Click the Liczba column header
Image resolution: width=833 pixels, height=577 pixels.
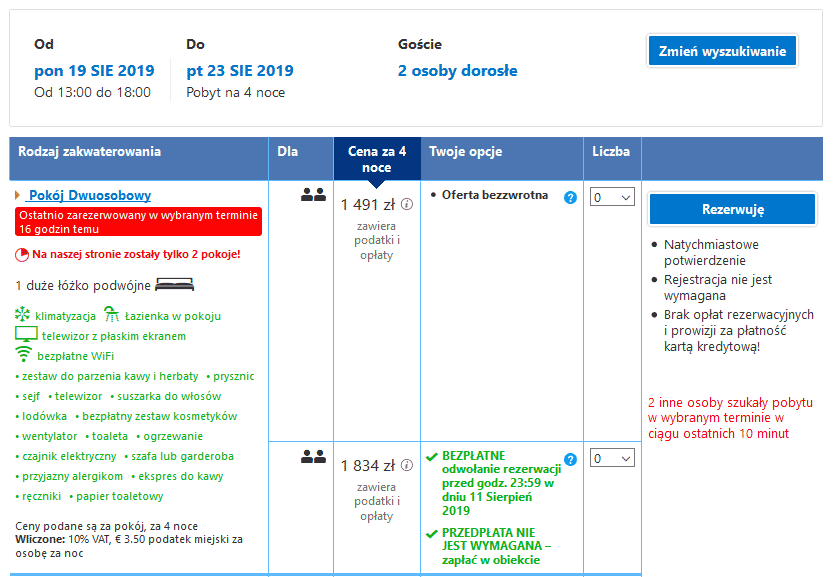pos(613,159)
